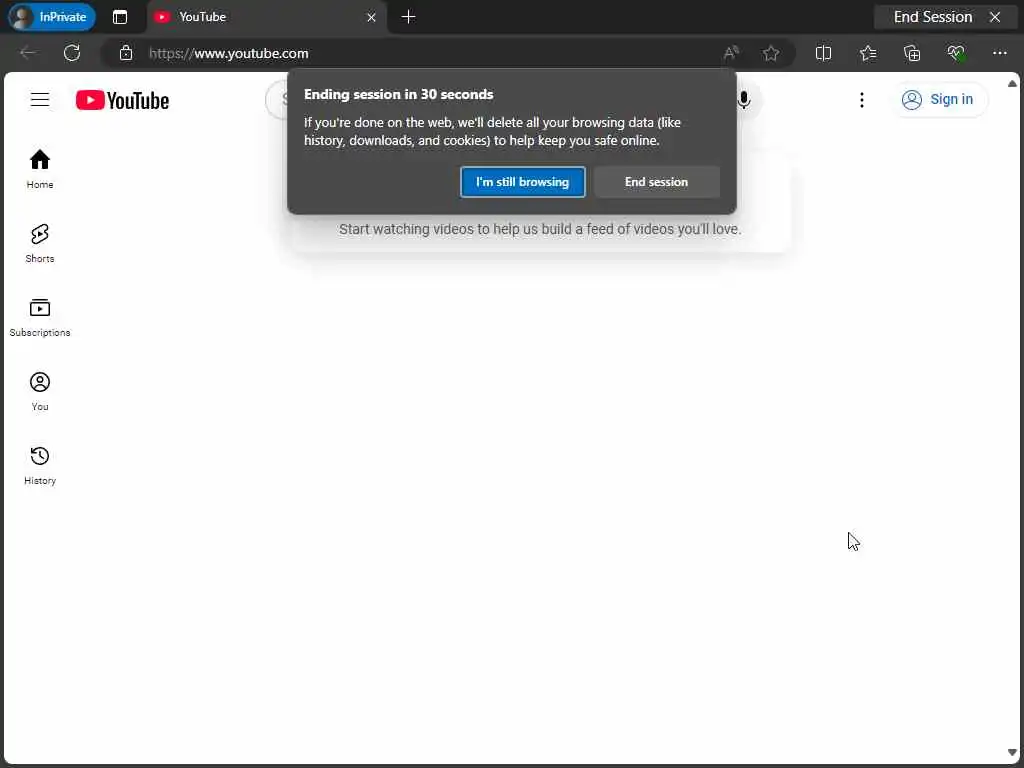Screen dimensions: 1024x768
Task: Open the tab actions menu icon
Action: [x=120, y=17]
